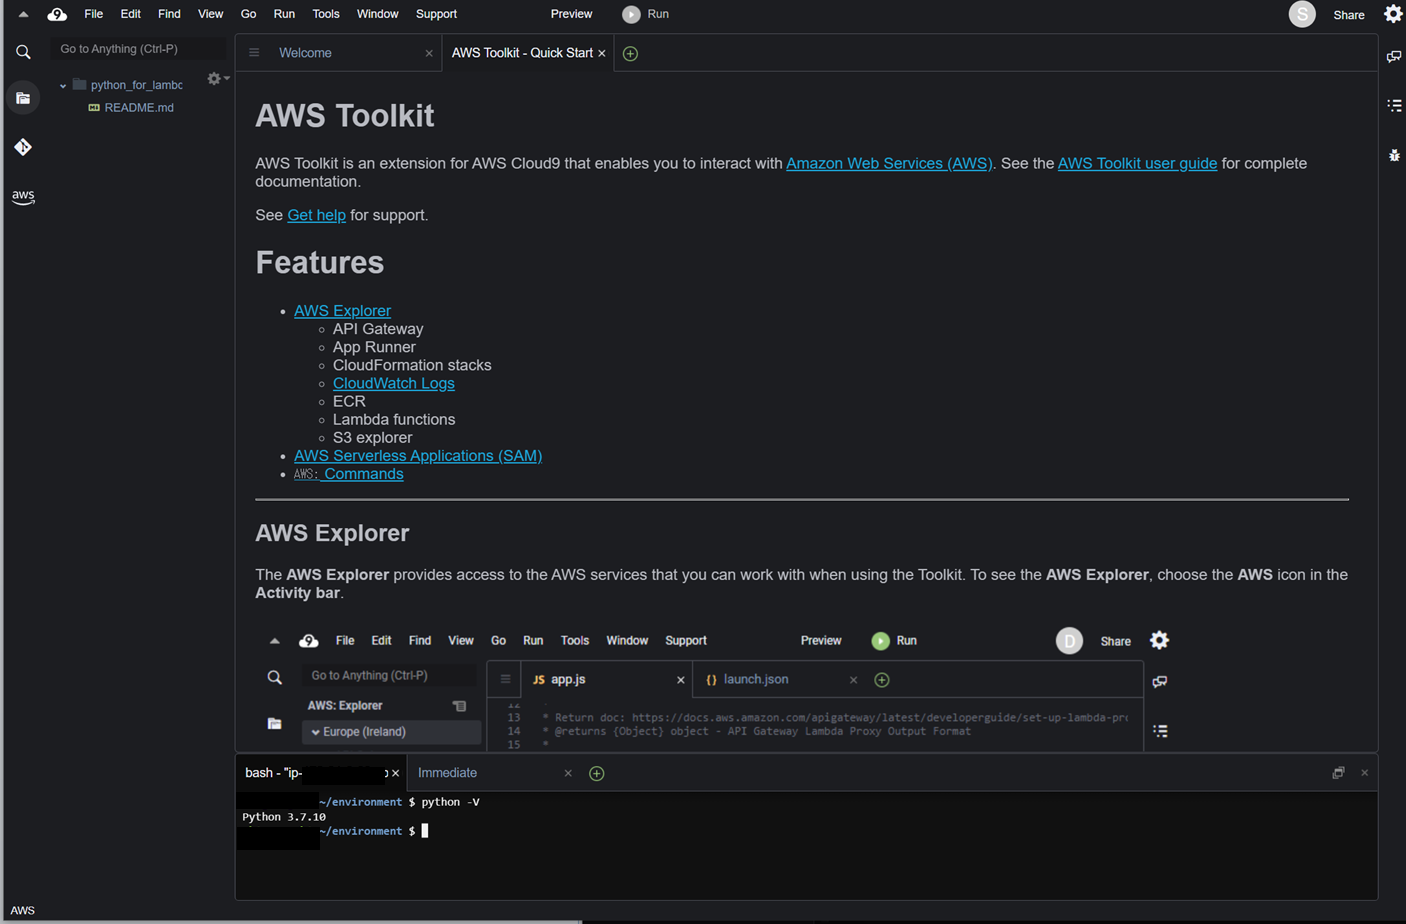Open the AWS Explorer sidebar icon
The height and width of the screenshot is (924, 1406).
pyautogui.click(x=23, y=197)
